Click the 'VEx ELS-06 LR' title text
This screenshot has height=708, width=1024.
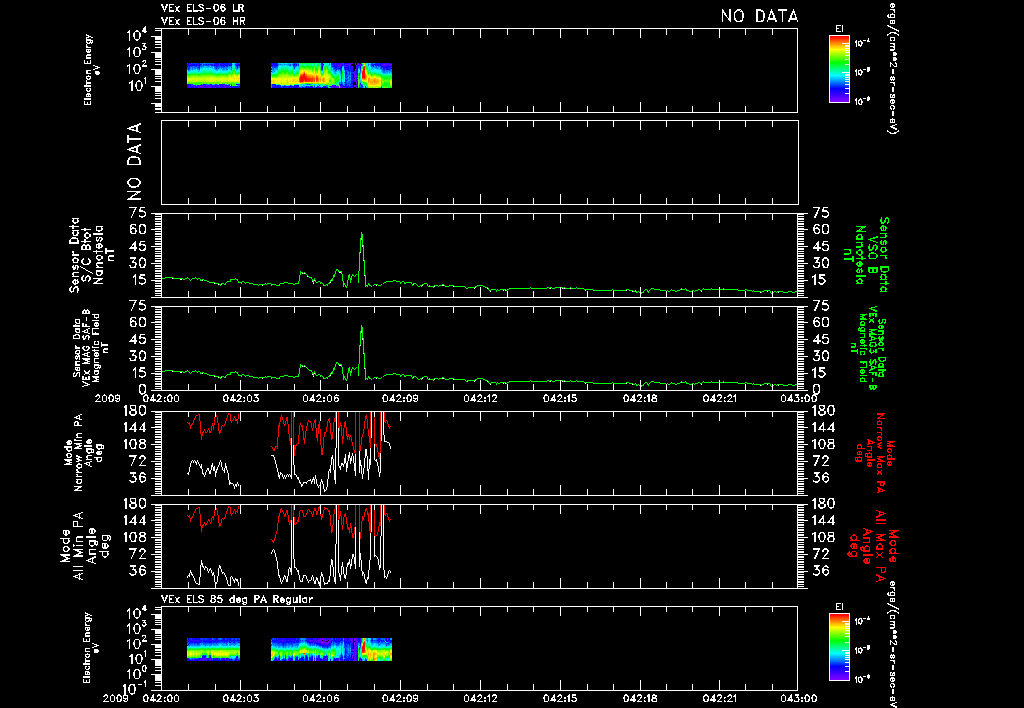tap(203, 8)
